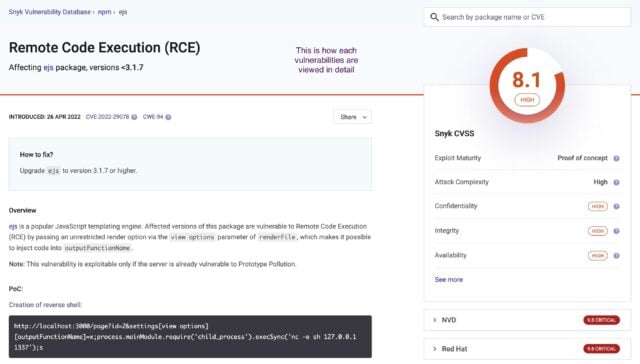Click the Red Hat 9.8 CRITICAL badge
640x364 pixels.
tap(601, 349)
